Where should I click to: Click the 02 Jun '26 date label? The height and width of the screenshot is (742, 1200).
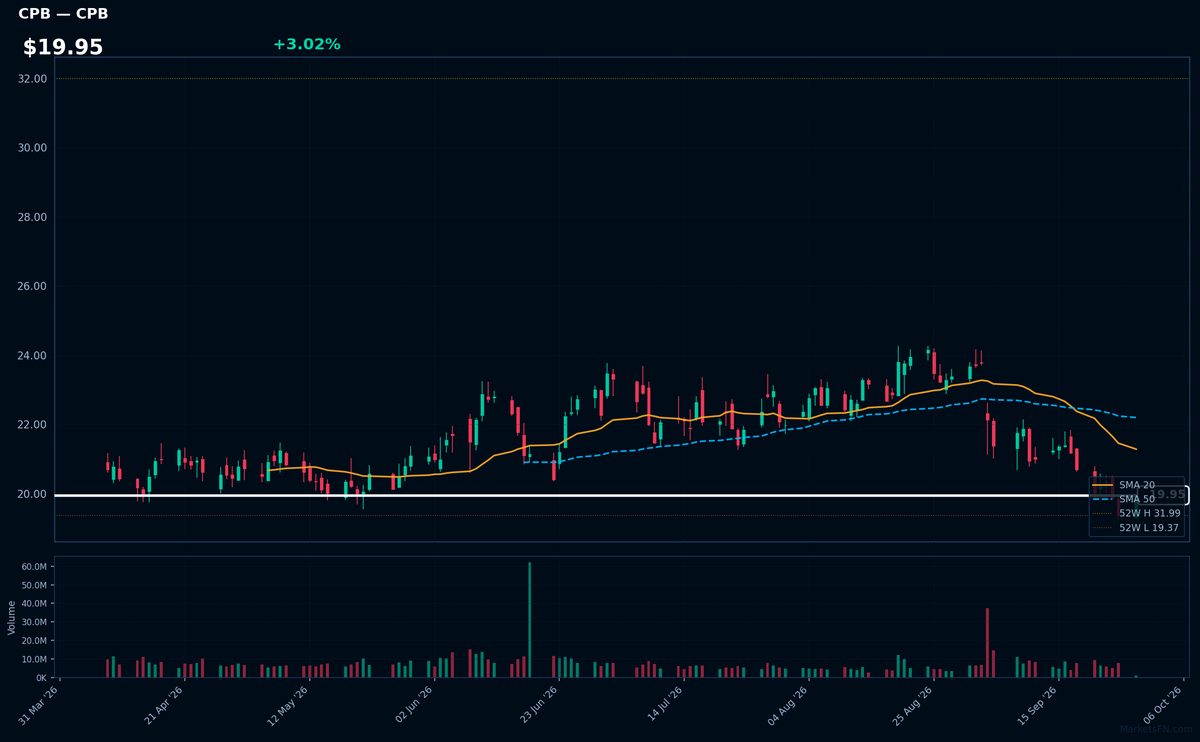click(415, 706)
